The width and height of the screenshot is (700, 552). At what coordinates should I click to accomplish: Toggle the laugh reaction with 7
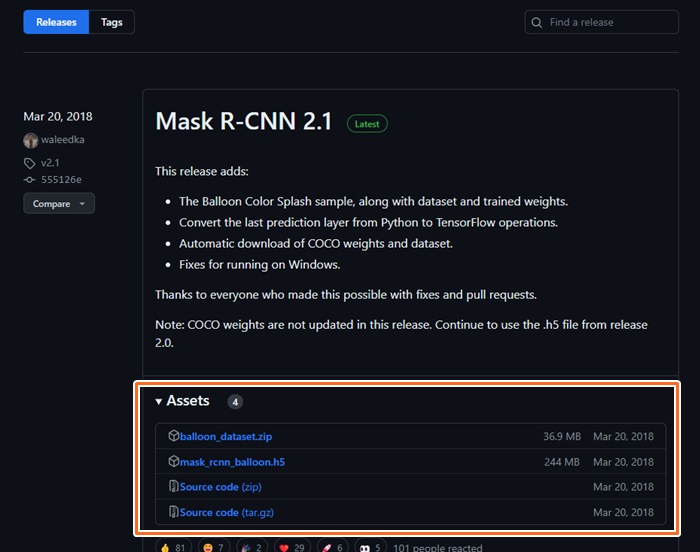pos(212,547)
